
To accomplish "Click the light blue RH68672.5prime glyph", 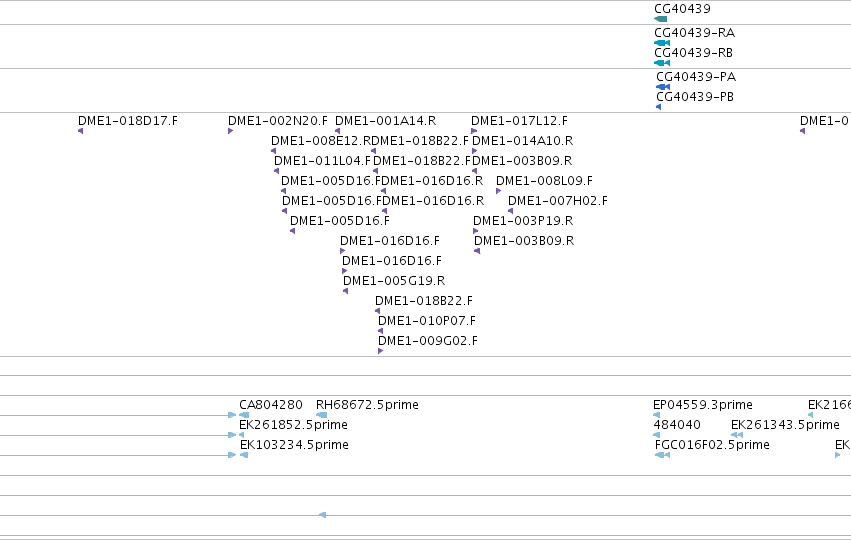I will click(321, 415).
